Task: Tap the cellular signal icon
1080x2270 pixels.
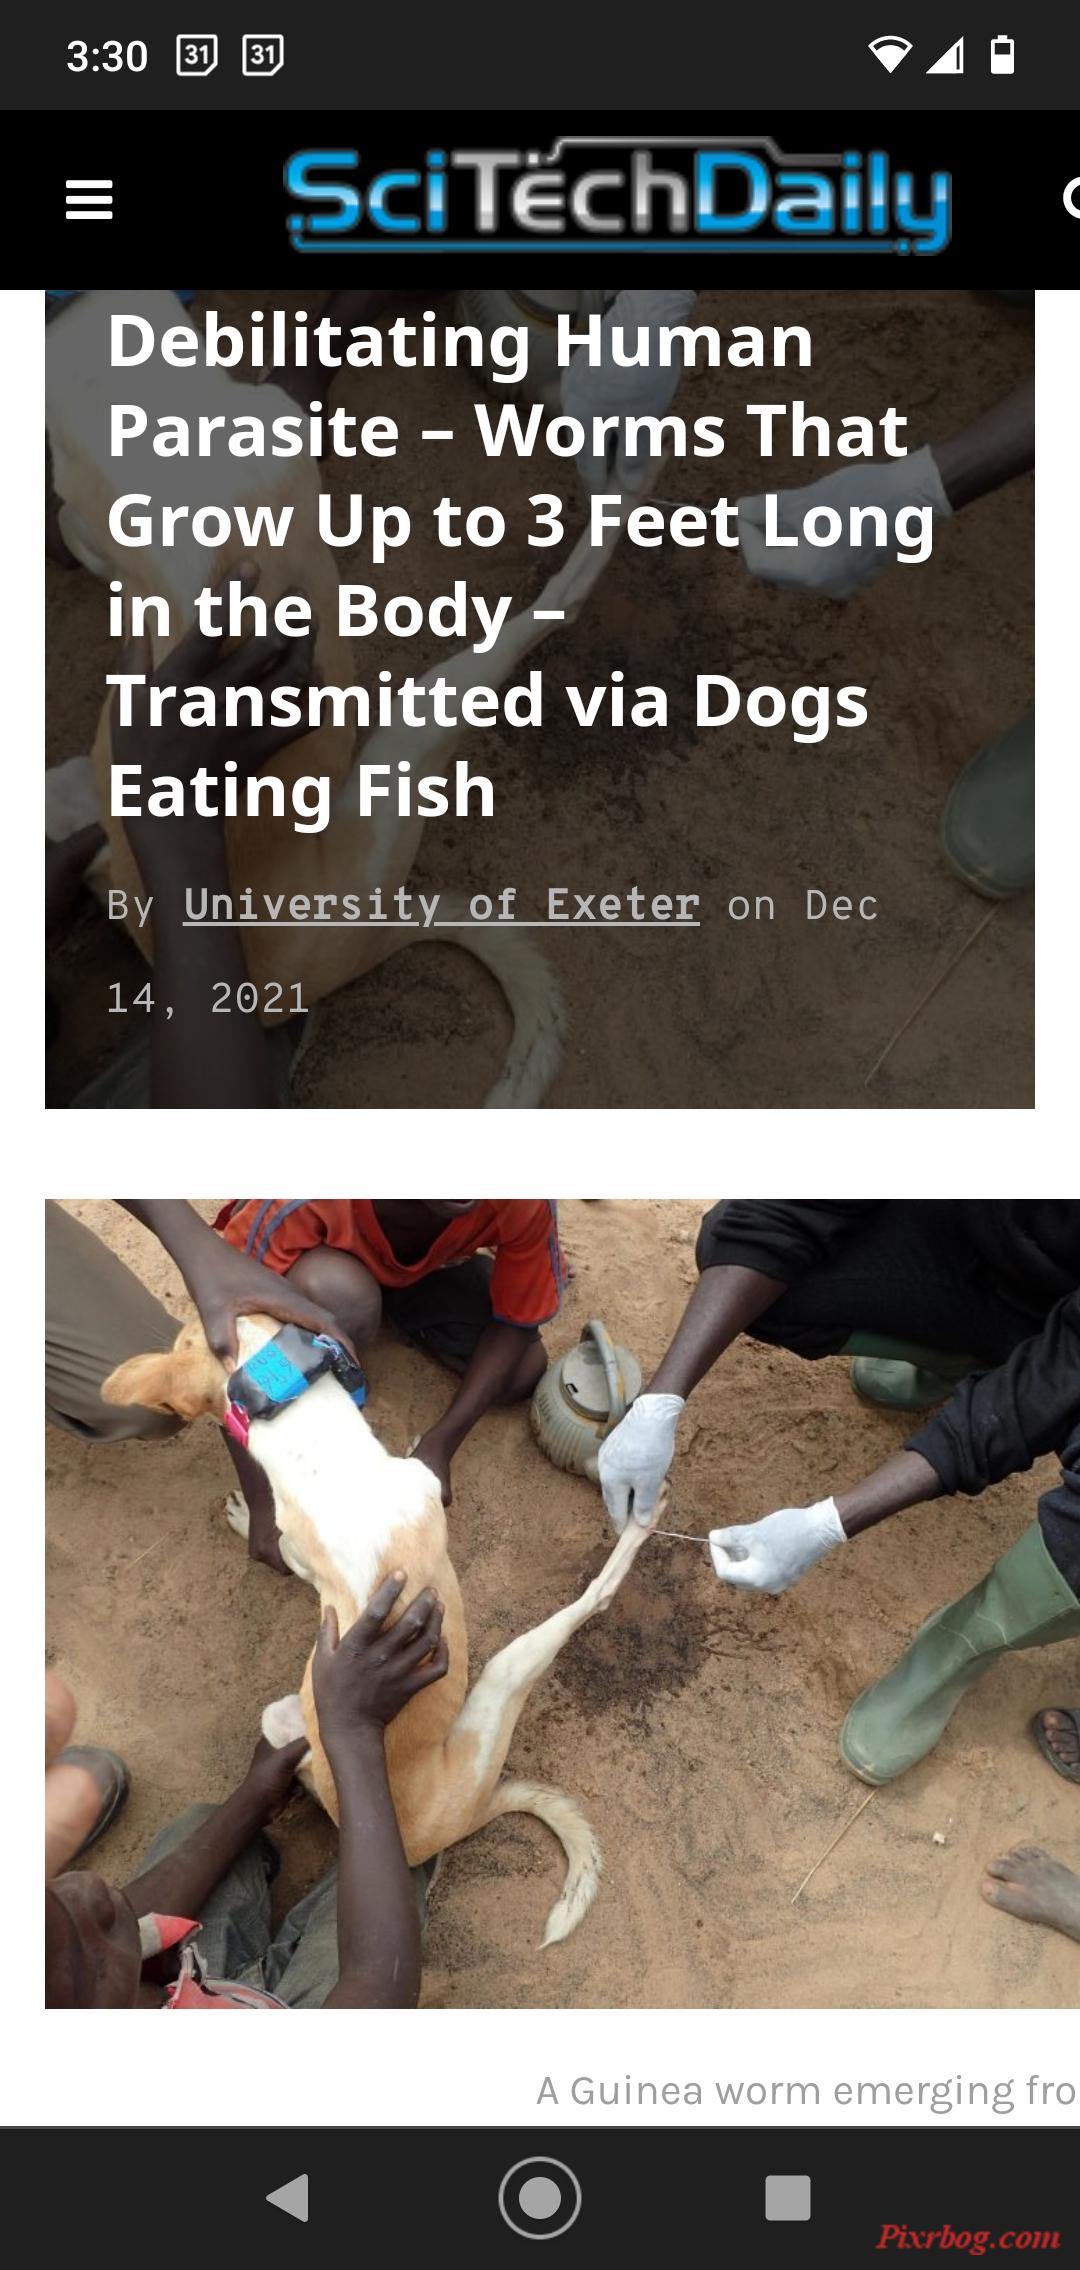Action: click(x=945, y=55)
